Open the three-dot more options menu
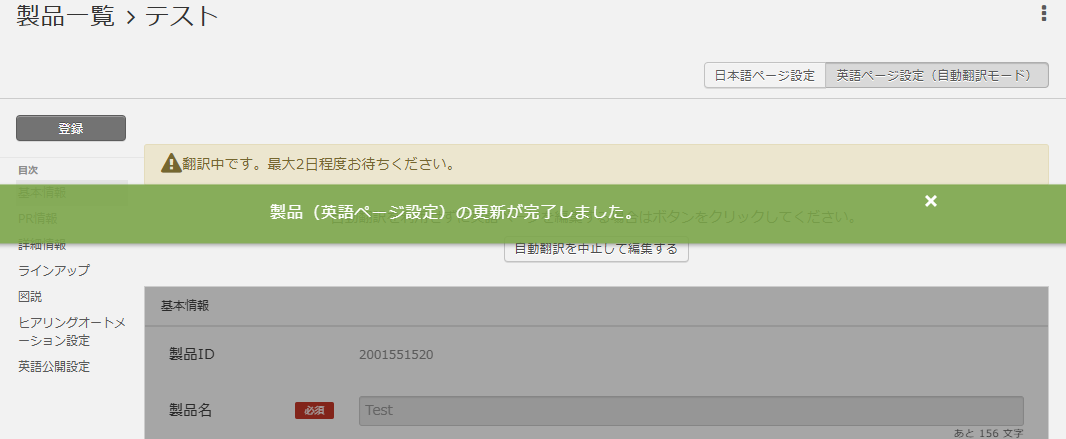 coord(1044,13)
